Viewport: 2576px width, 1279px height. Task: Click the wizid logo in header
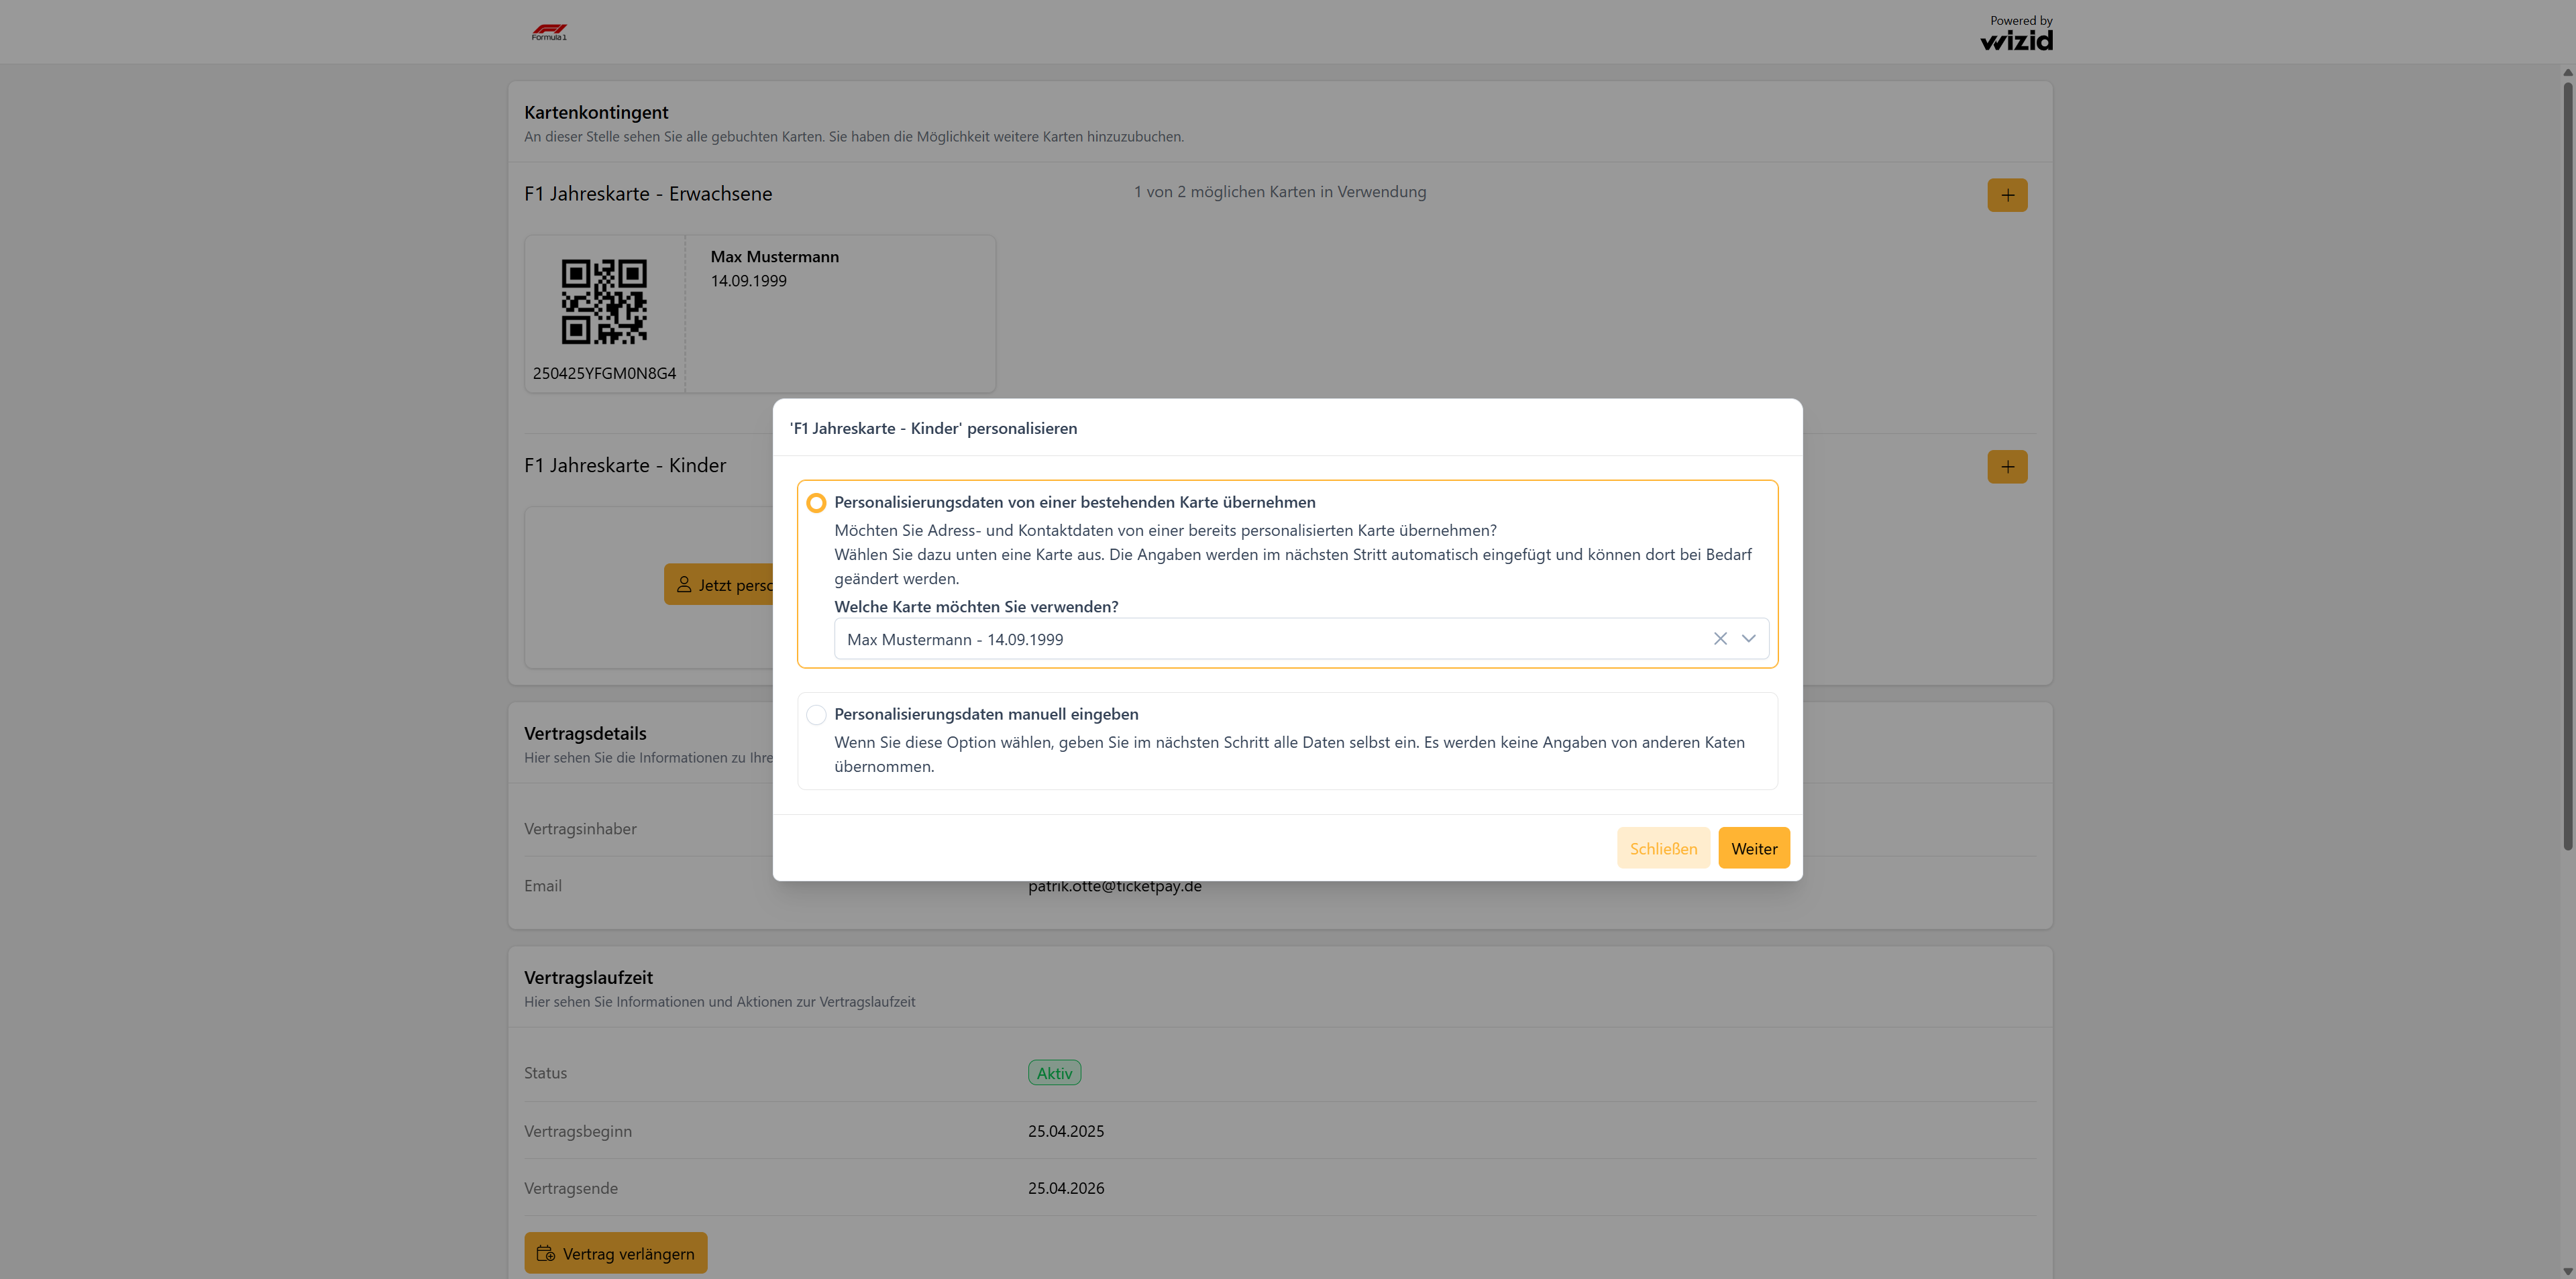tap(2016, 40)
